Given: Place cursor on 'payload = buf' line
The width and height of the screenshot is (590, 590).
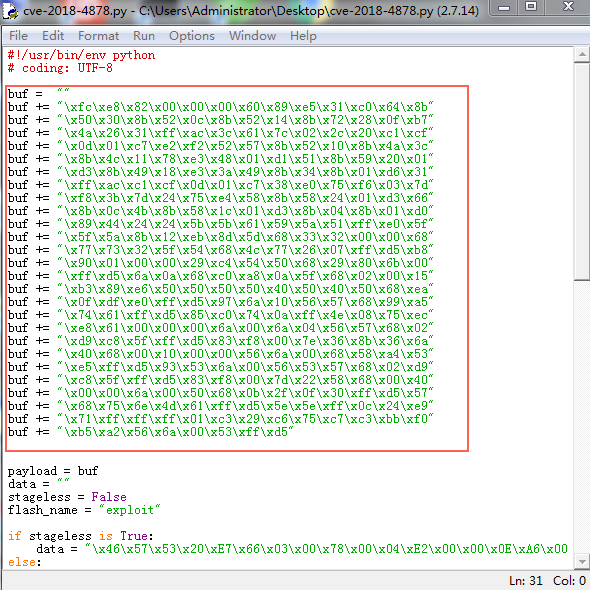Looking at the screenshot, I should 53,471.
